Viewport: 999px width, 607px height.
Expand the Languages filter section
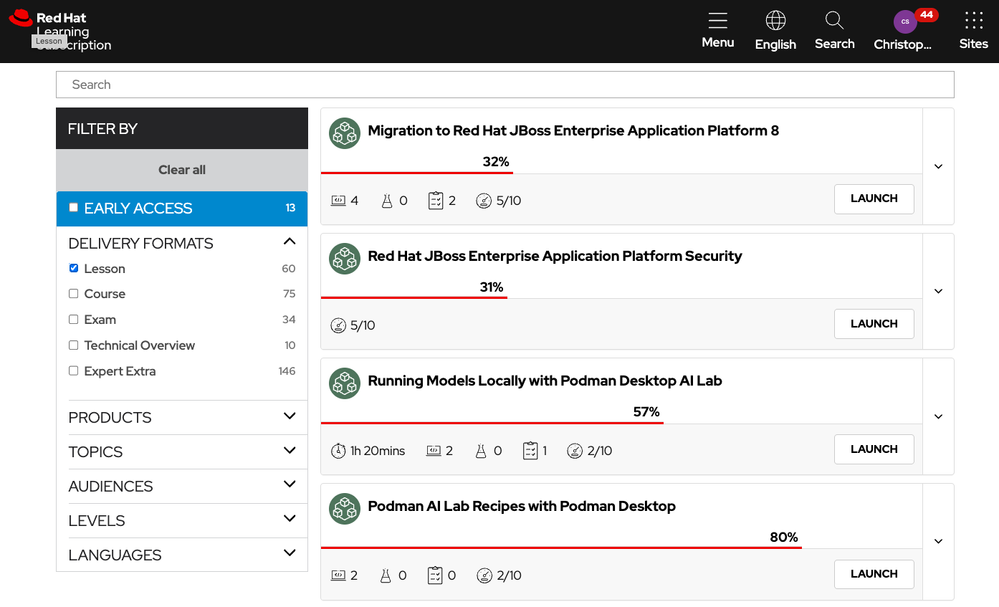click(289, 554)
